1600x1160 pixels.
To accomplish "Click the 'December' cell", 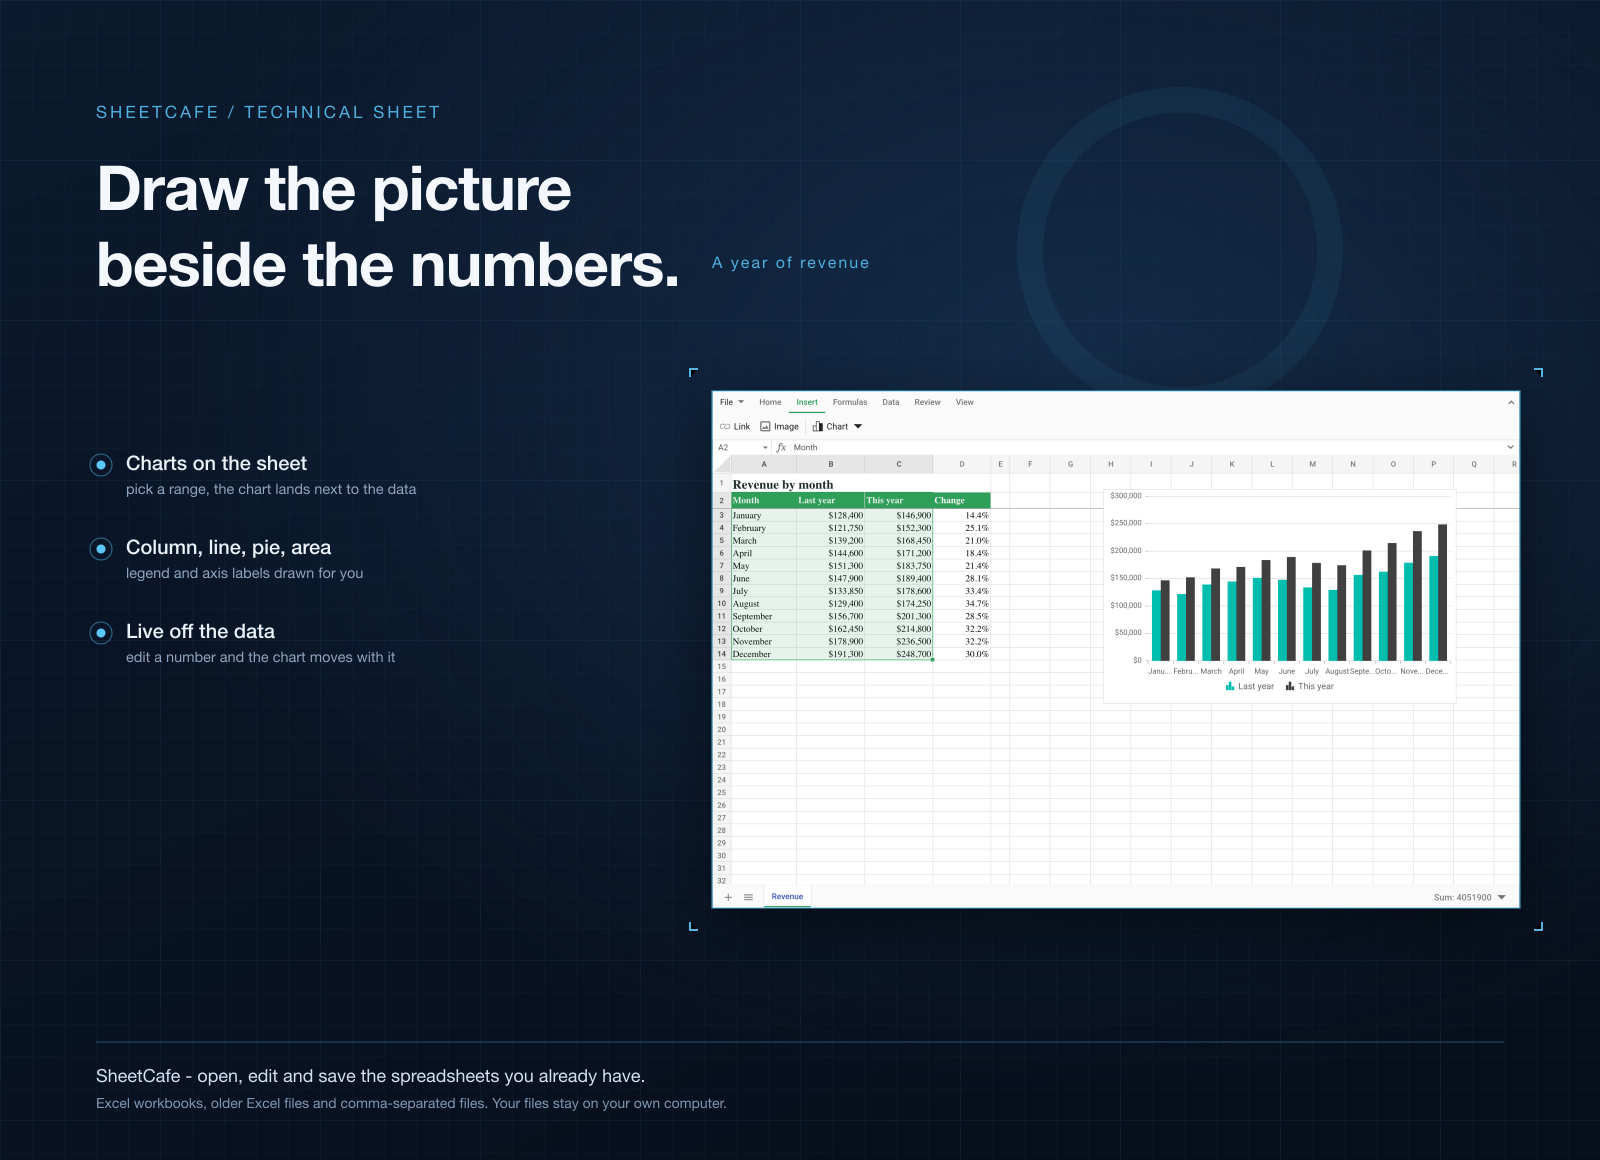I will 764,654.
